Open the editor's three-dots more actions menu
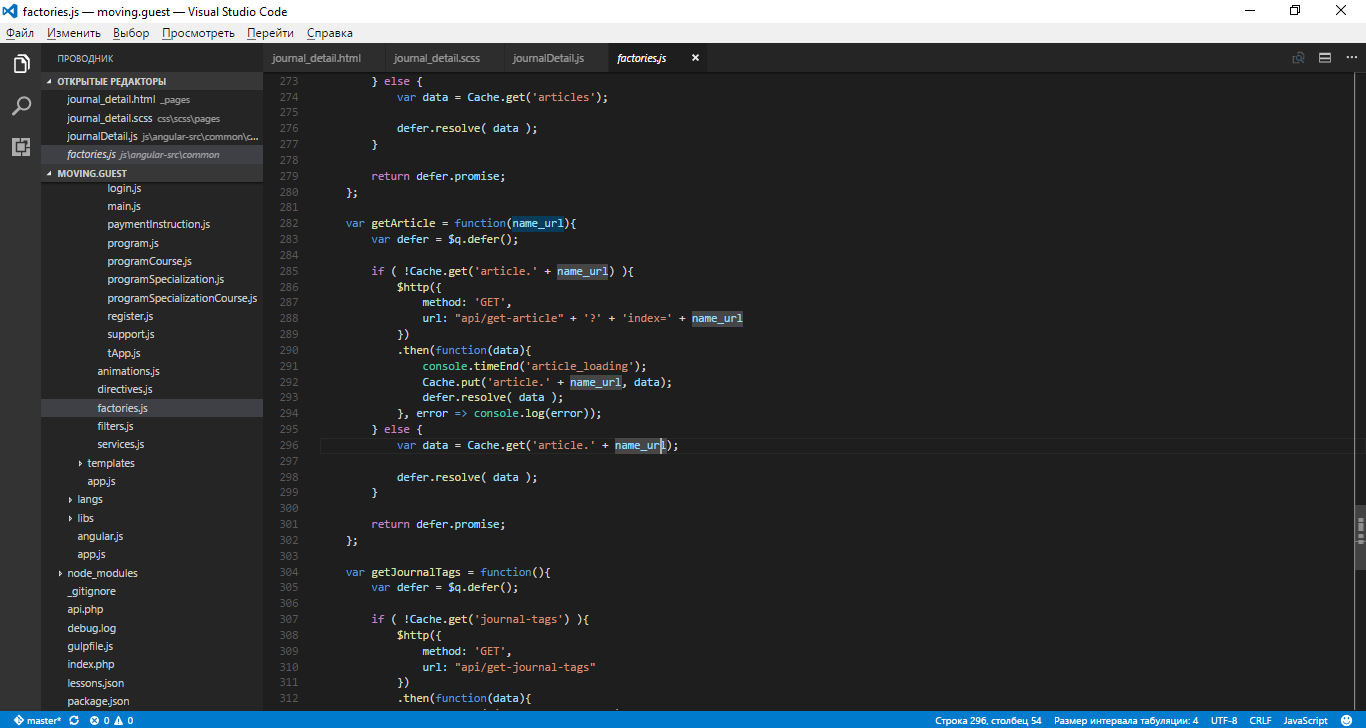This screenshot has height=728, width=1366. click(1349, 58)
